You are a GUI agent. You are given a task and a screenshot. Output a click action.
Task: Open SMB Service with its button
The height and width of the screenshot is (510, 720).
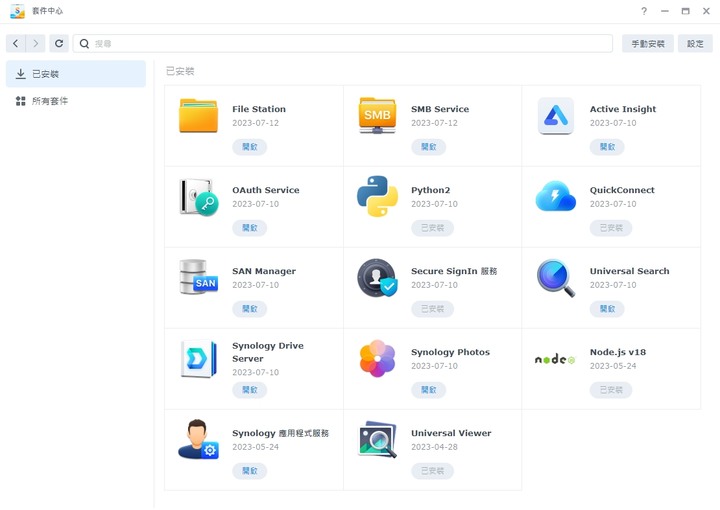coord(428,147)
